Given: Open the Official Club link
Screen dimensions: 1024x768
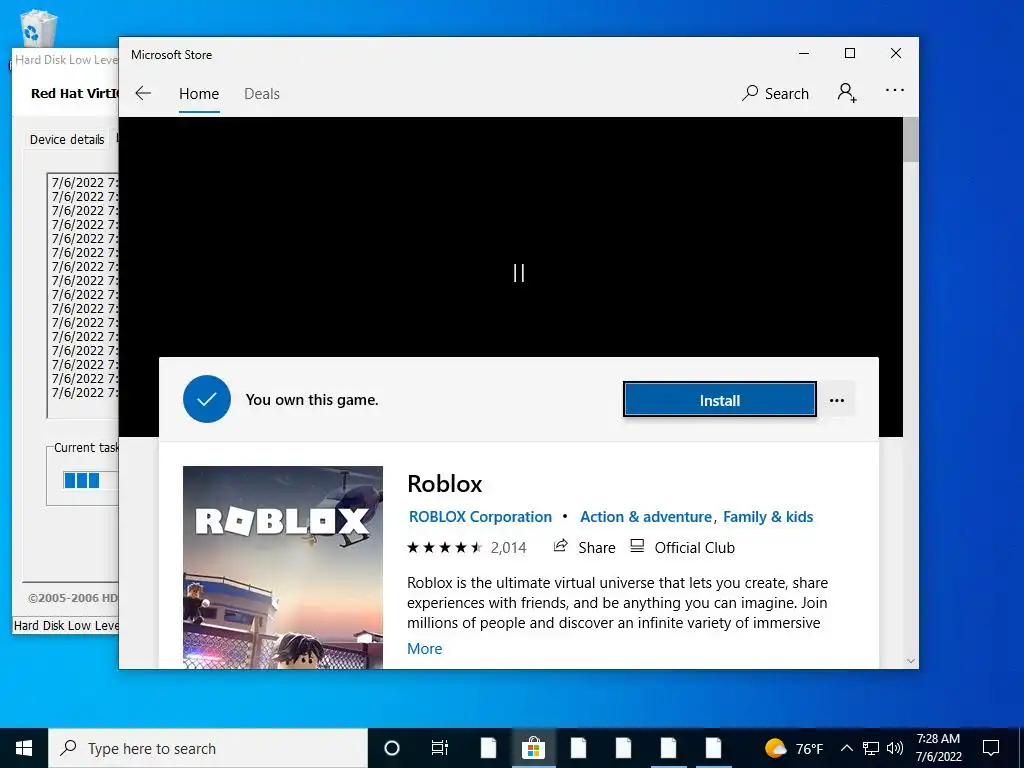Looking at the screenshot, I should pos(682,547).
